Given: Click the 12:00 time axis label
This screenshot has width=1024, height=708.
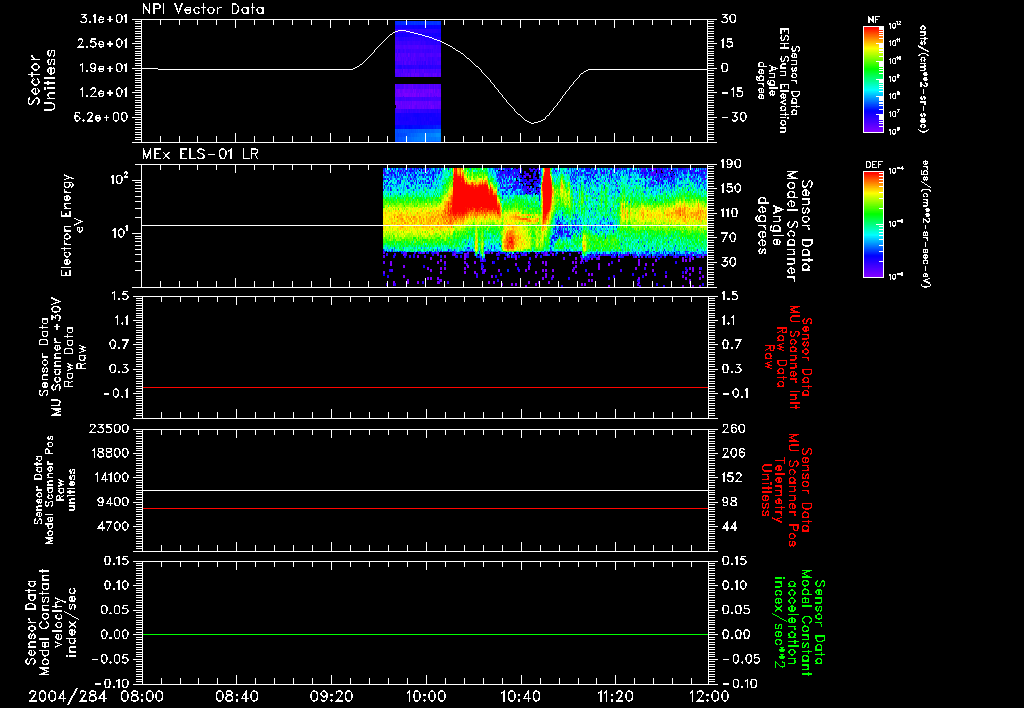Looking at the screenshot, I should point(709,696).
